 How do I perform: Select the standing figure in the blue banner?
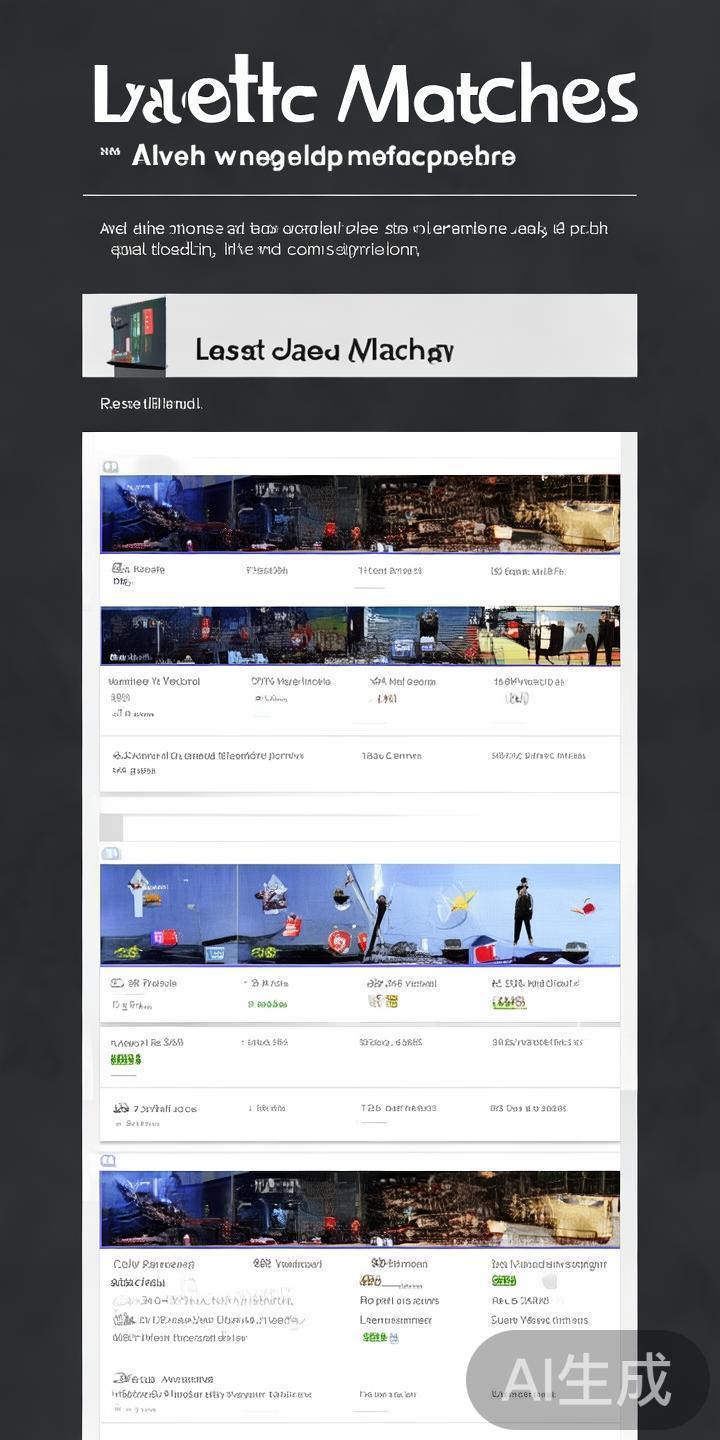click(x=523, y=912)
